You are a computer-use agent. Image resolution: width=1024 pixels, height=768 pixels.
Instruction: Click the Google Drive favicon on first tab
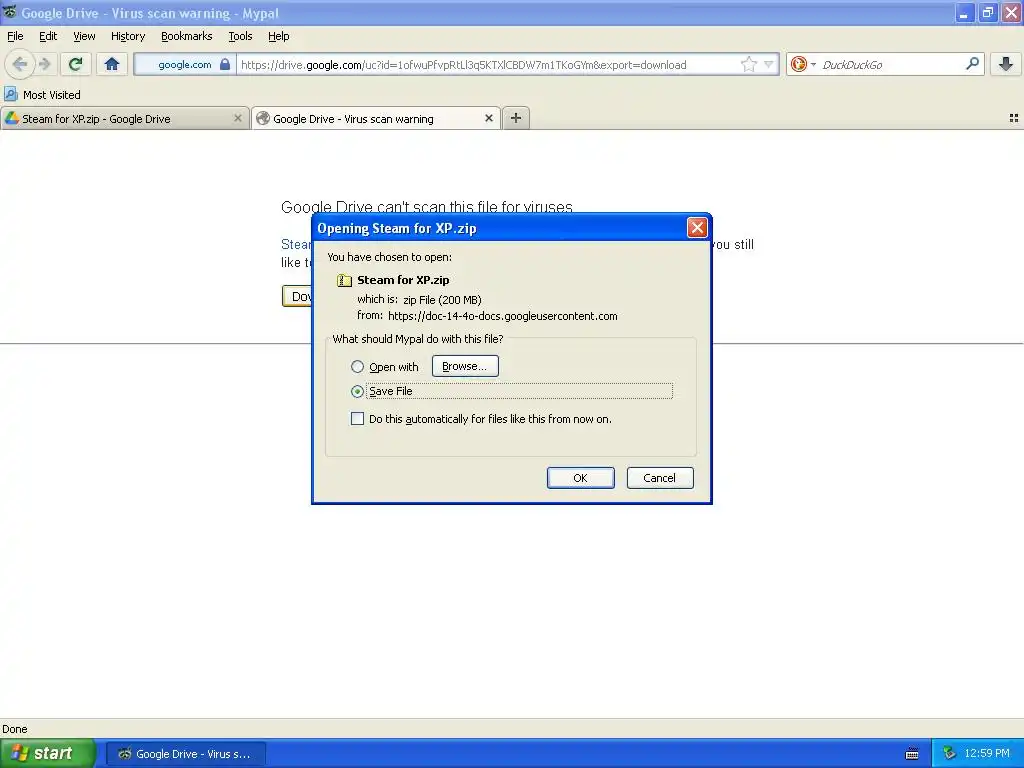click(x=12, y=118)
